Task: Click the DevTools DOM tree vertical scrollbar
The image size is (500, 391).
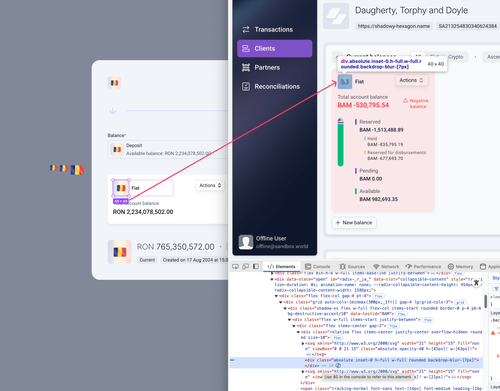Action: pos(486,301)
